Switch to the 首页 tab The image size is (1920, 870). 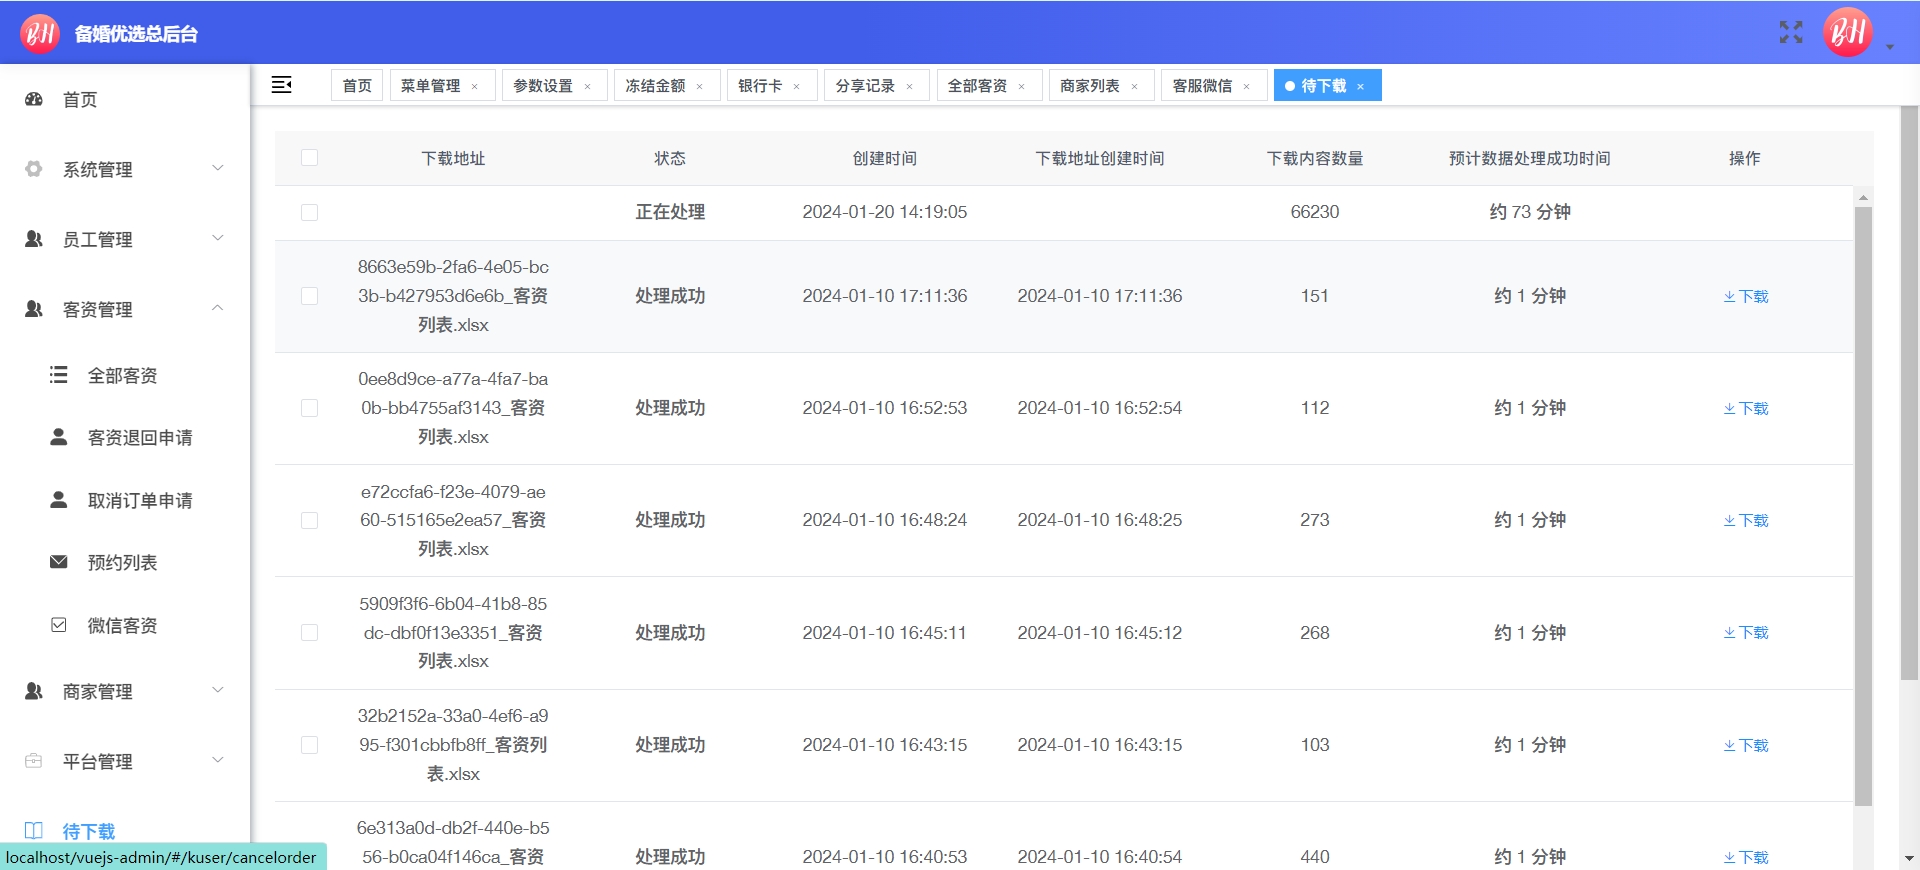pos(357,85)
